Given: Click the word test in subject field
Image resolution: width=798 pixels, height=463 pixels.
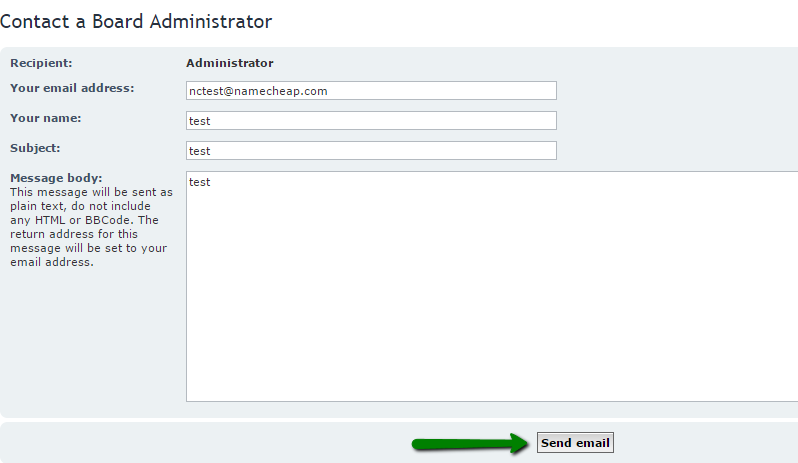Looking at the screenshot, I should [x=200, y=151].
